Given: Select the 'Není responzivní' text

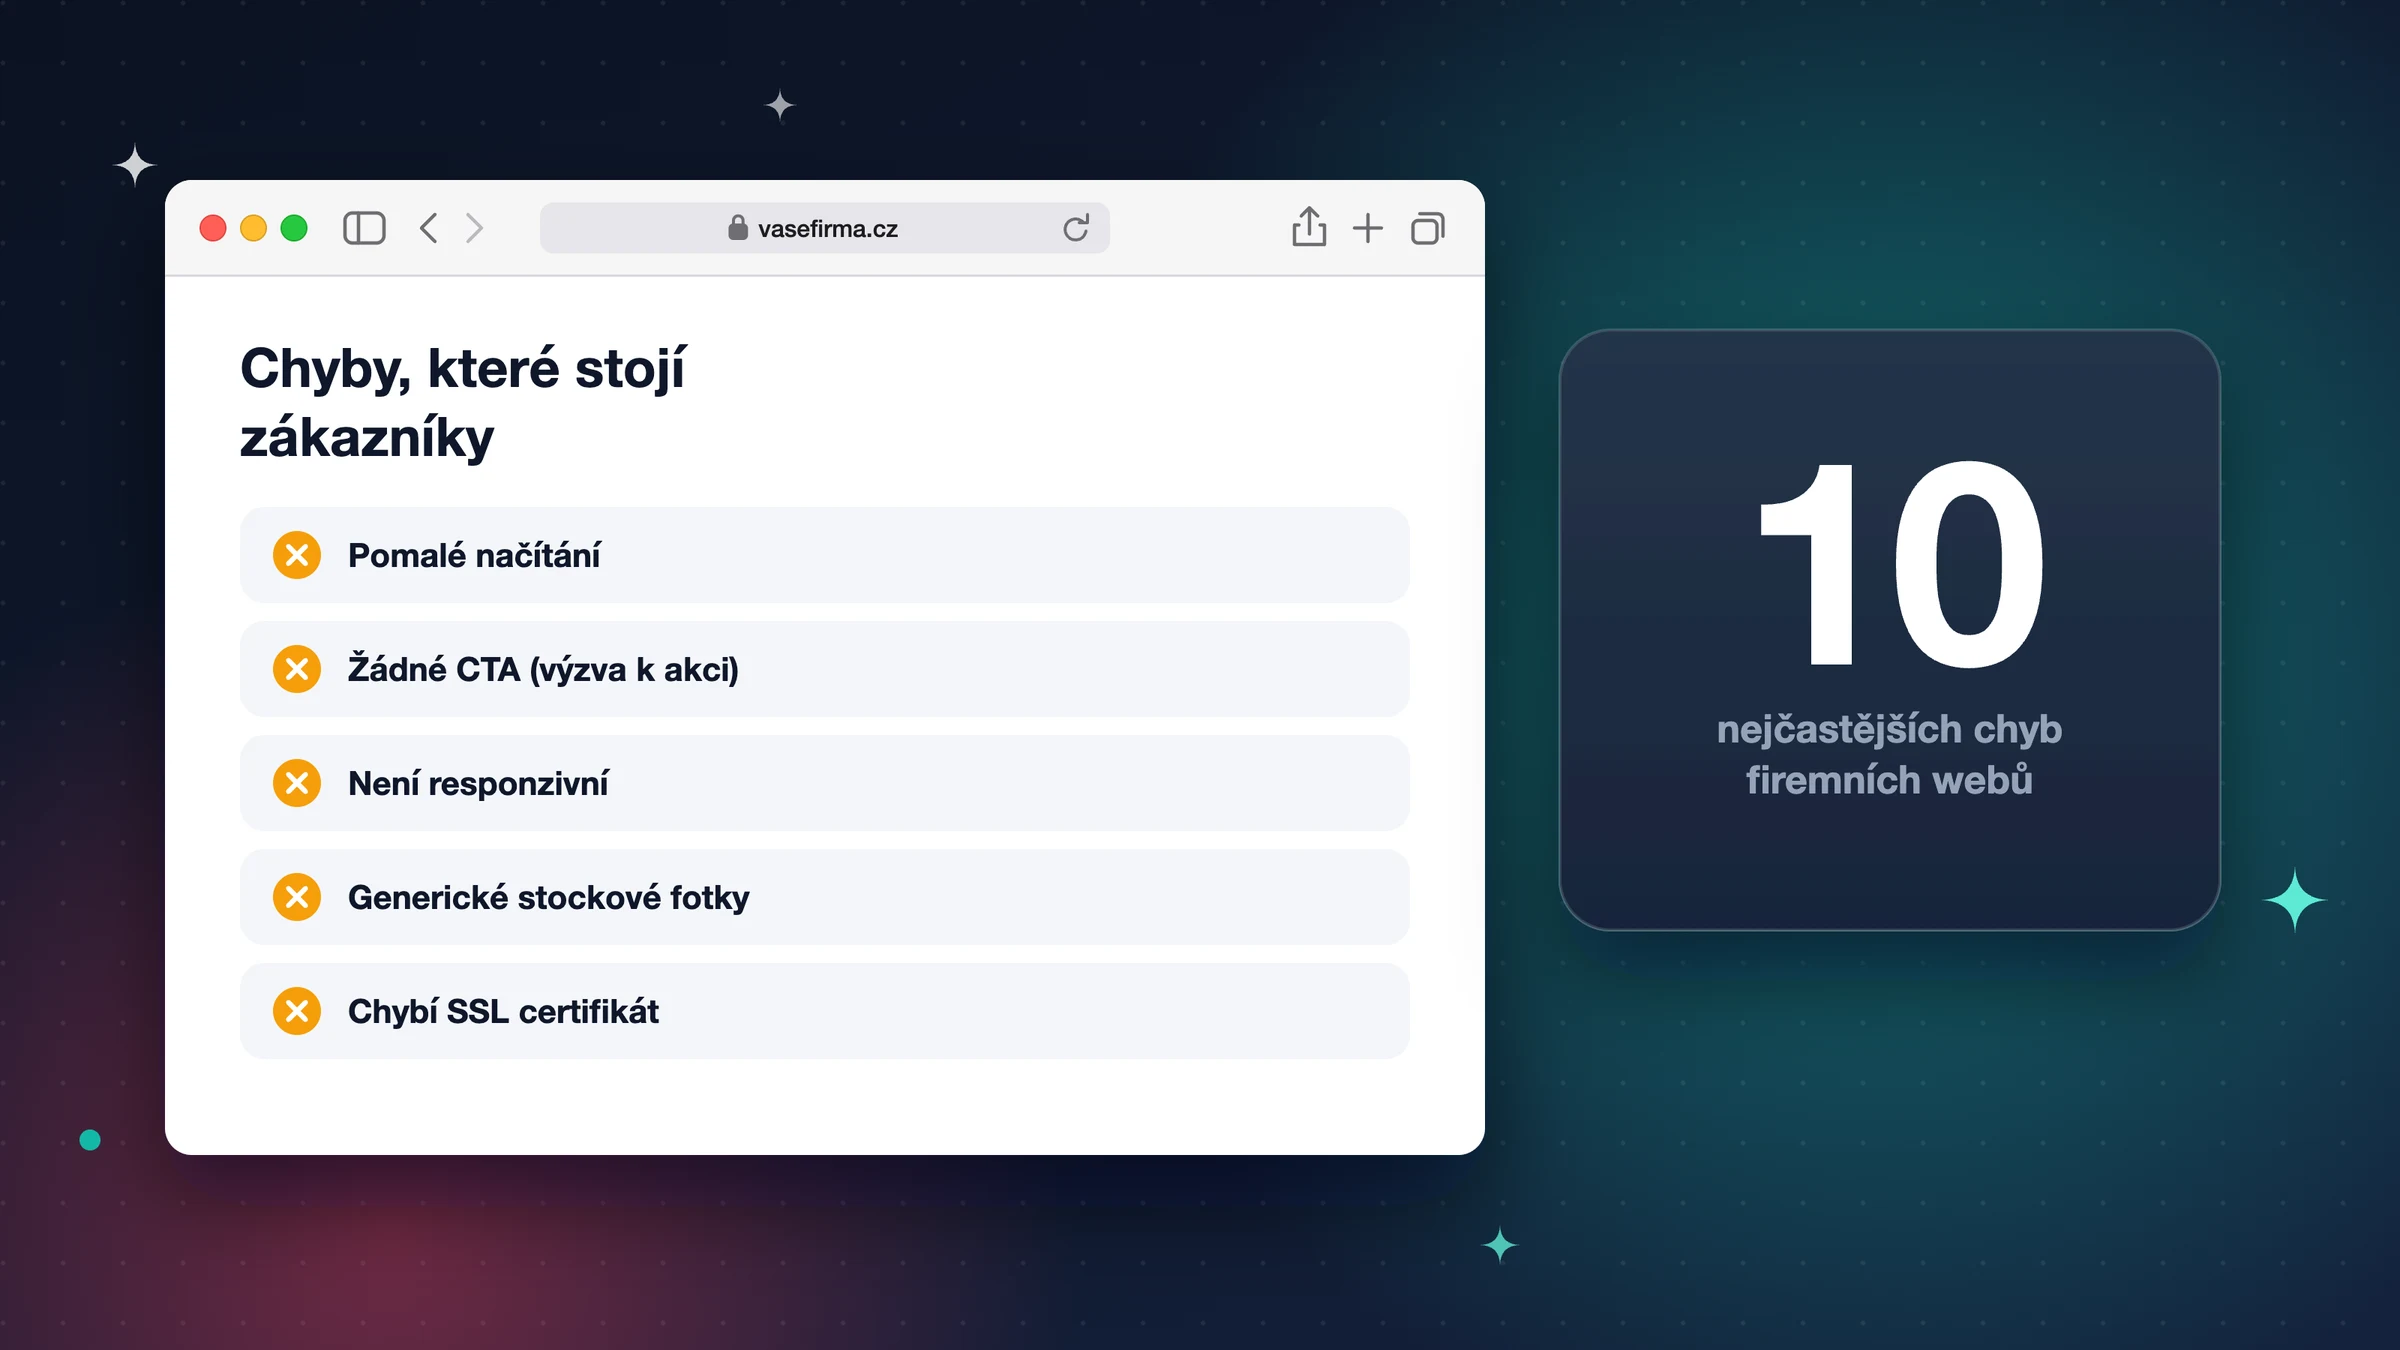Looking at the screenshot, I should pyautogui.click(x=478, y=783).
